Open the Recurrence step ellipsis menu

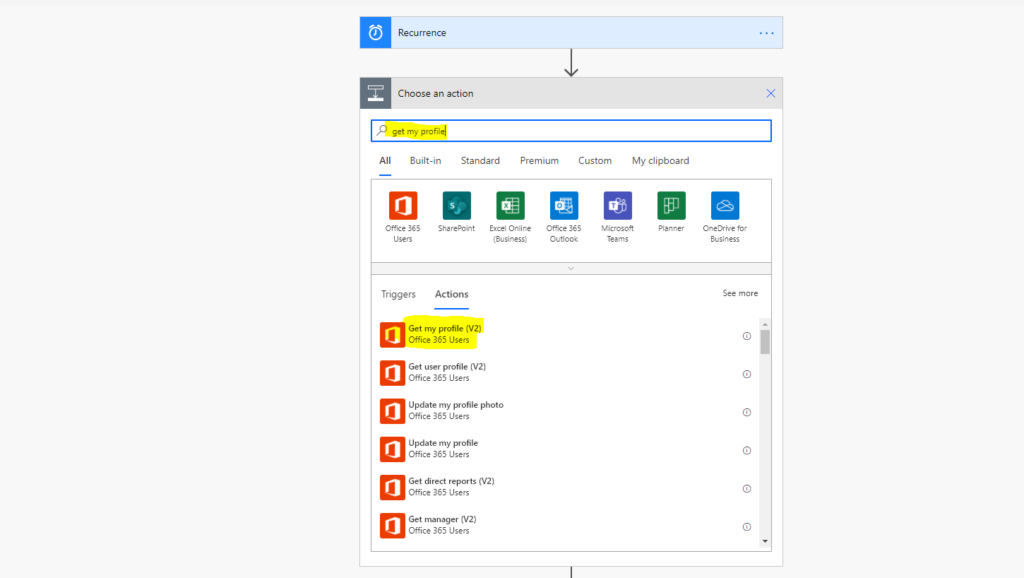pos(766,33)
